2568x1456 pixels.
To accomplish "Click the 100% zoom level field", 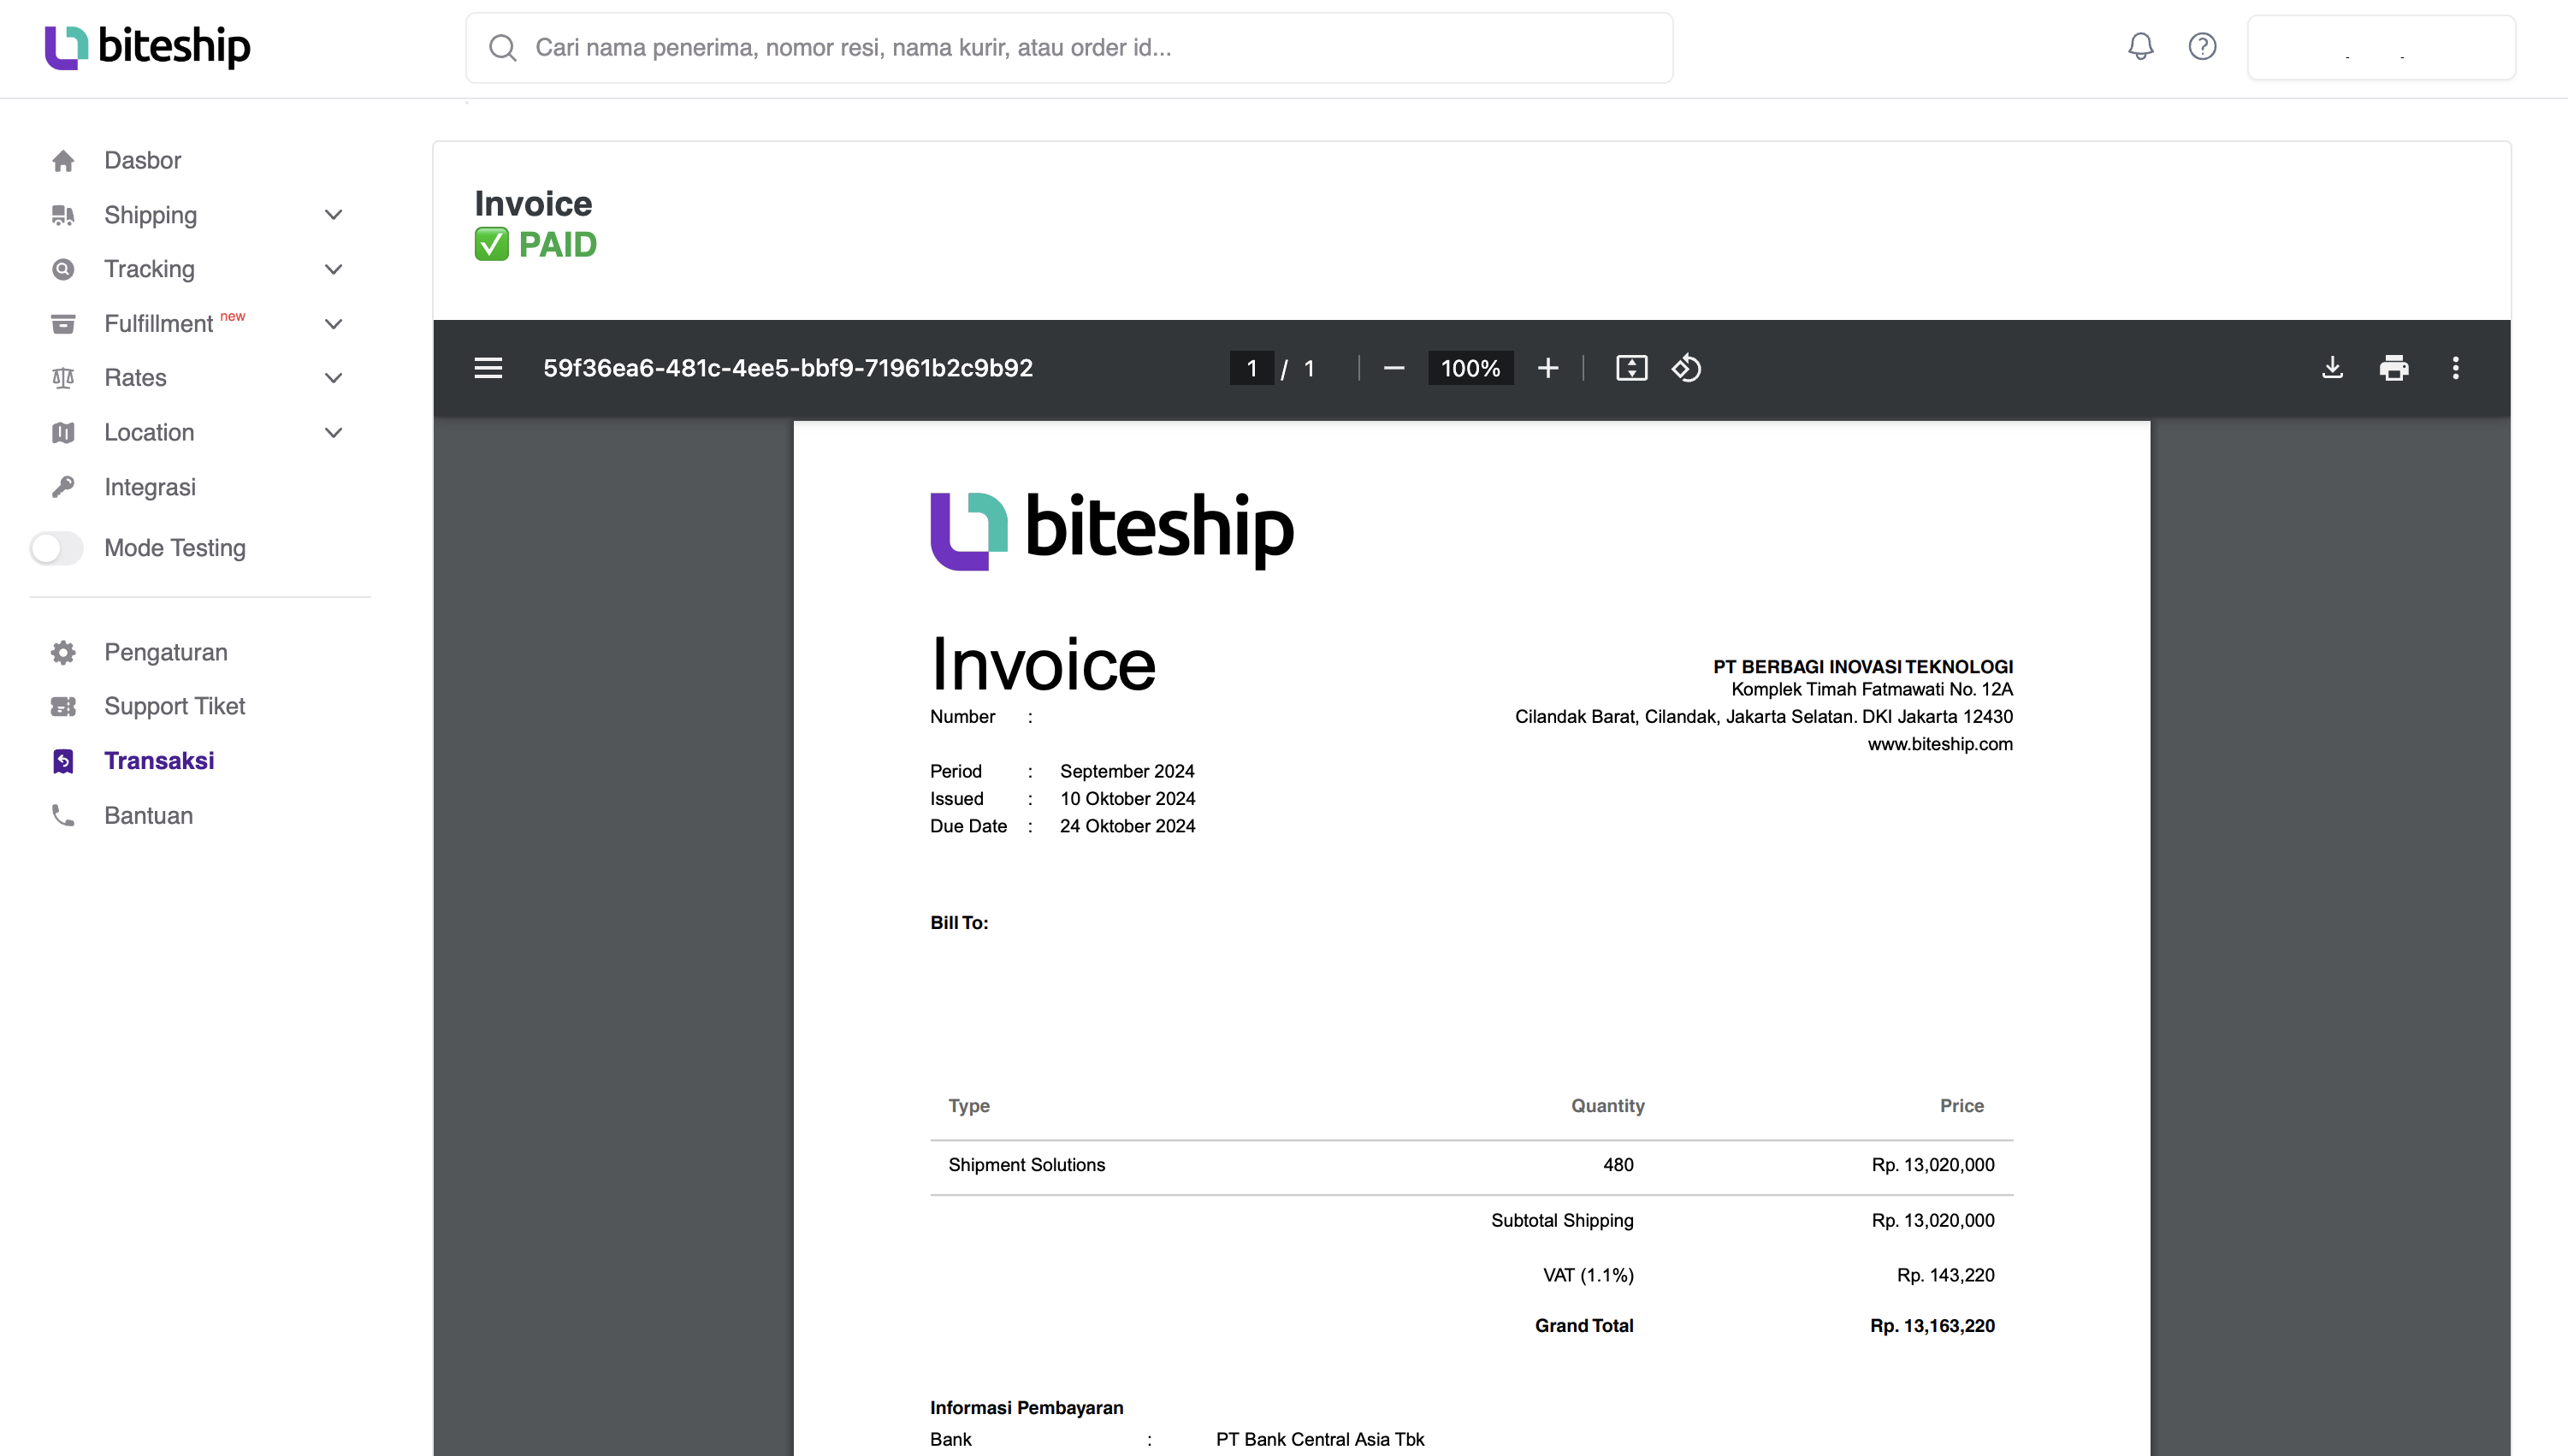I will coord(1470,368).
